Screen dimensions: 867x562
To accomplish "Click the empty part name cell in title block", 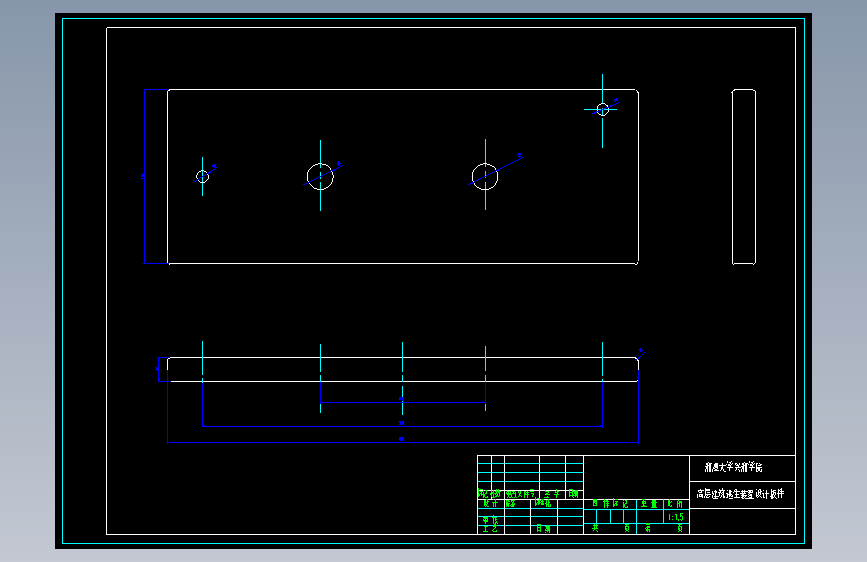I will (x=636, y=477).
